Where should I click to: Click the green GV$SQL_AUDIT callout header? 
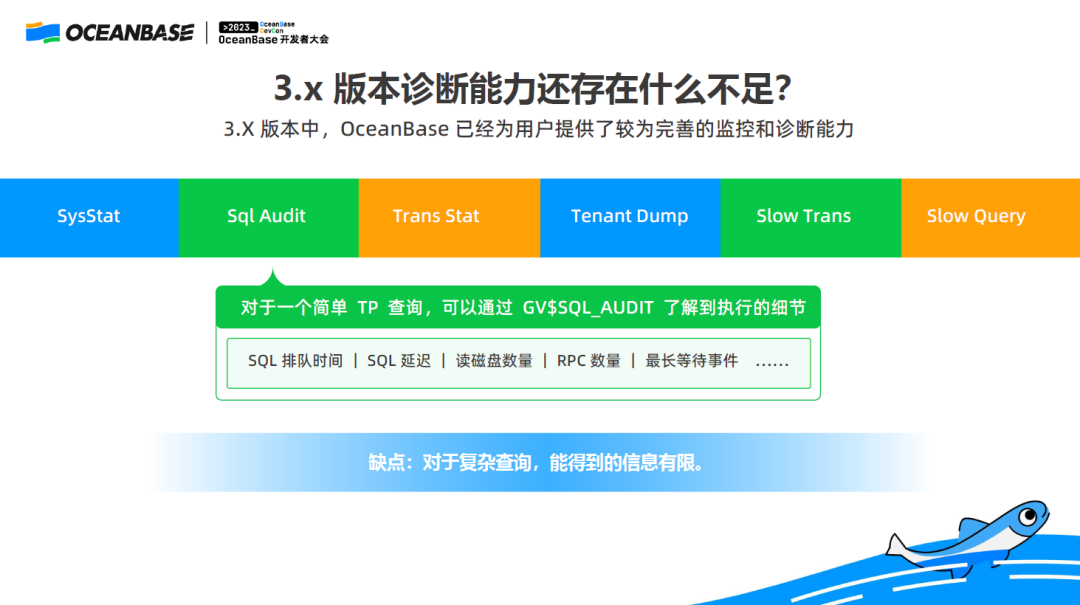(x=518, y=307)
